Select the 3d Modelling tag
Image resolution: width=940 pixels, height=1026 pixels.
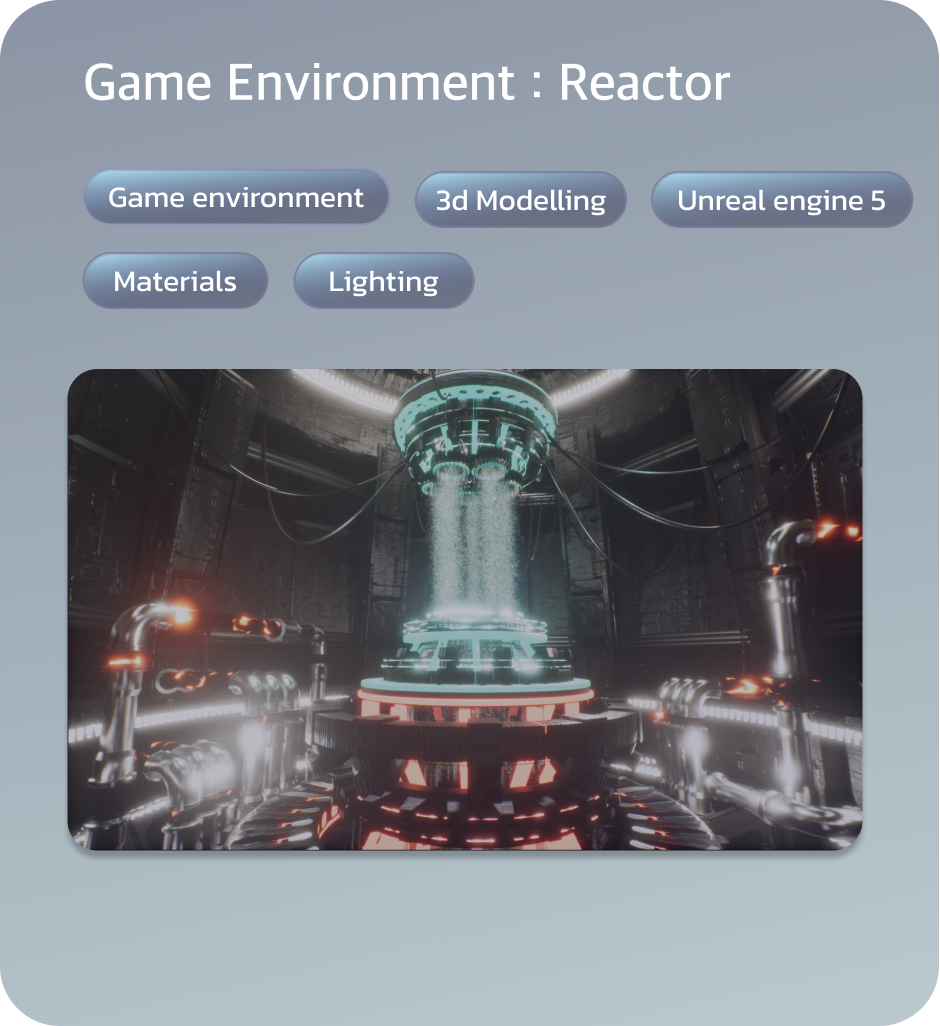pyautogui.click(x=520, y=200)
